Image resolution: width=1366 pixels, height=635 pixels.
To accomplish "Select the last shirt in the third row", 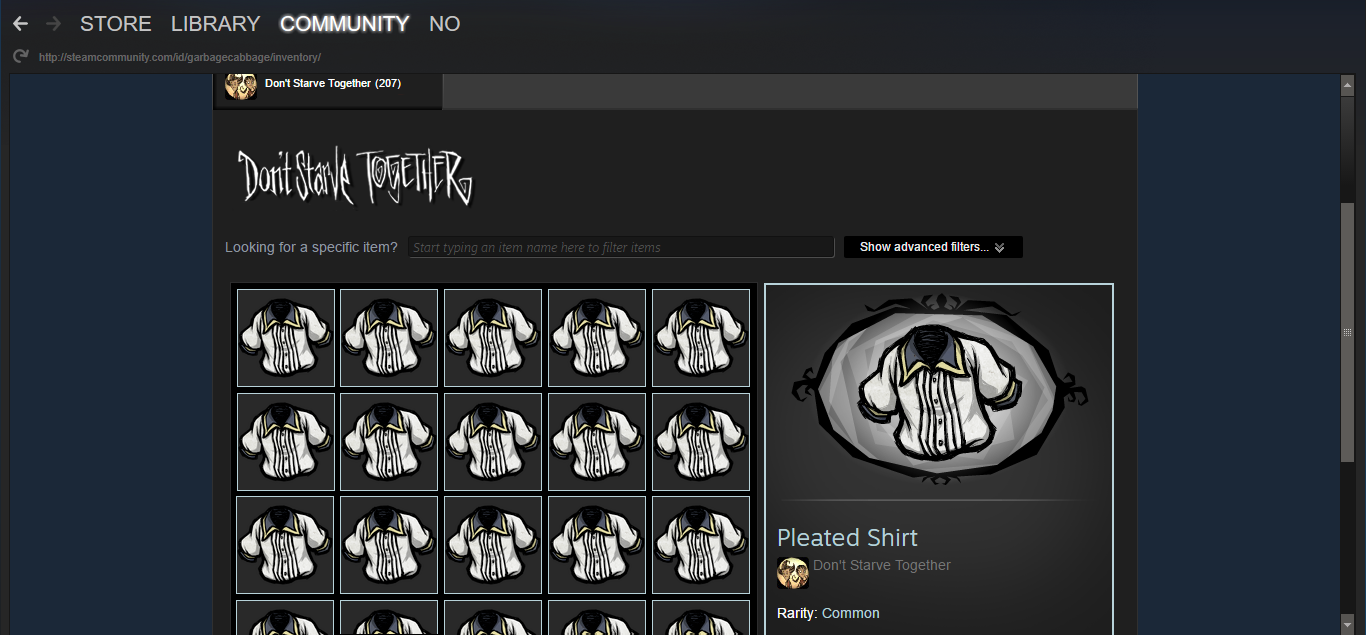I will tap(700, 545).
